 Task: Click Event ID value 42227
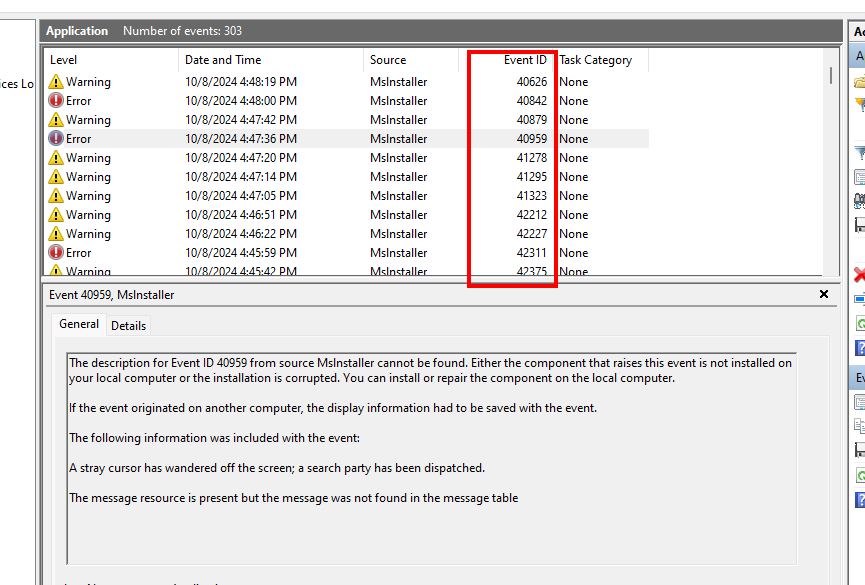click(x=532, y=234)
